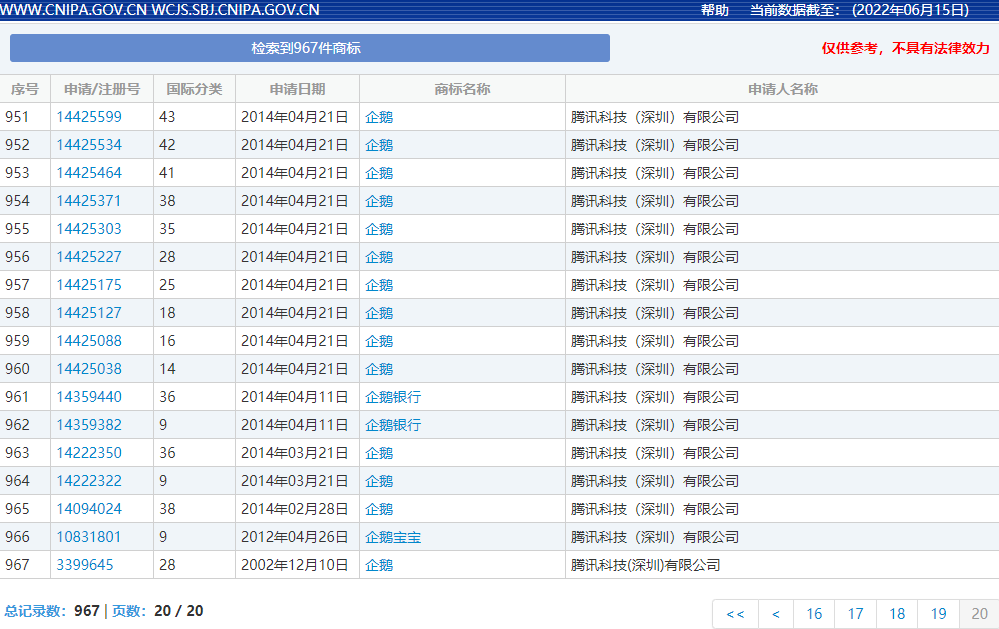Image resolution: width=999 pixels, height=629 pixels.
Task: Jump to page 16
Action: [x=814, y=614]
